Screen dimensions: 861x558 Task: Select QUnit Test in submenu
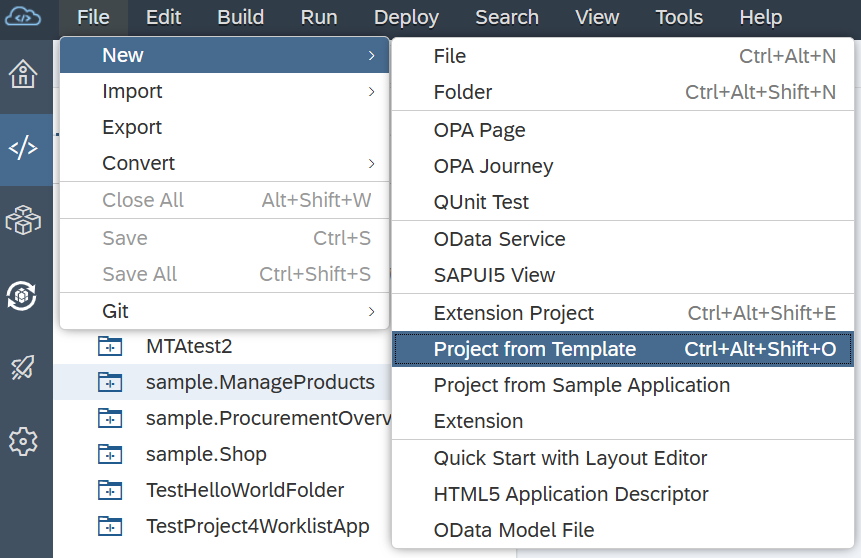click(x=623, y=202)
